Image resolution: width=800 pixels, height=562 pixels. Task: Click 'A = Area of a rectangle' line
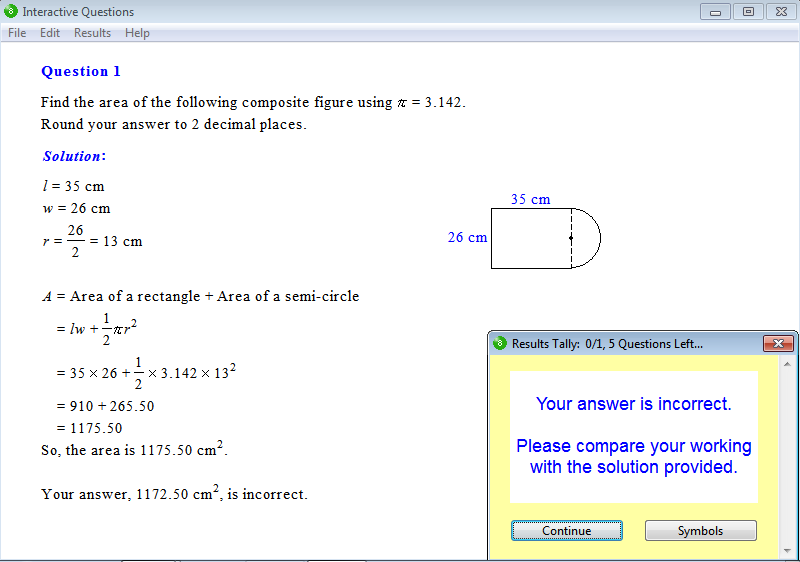coord(201,296)
